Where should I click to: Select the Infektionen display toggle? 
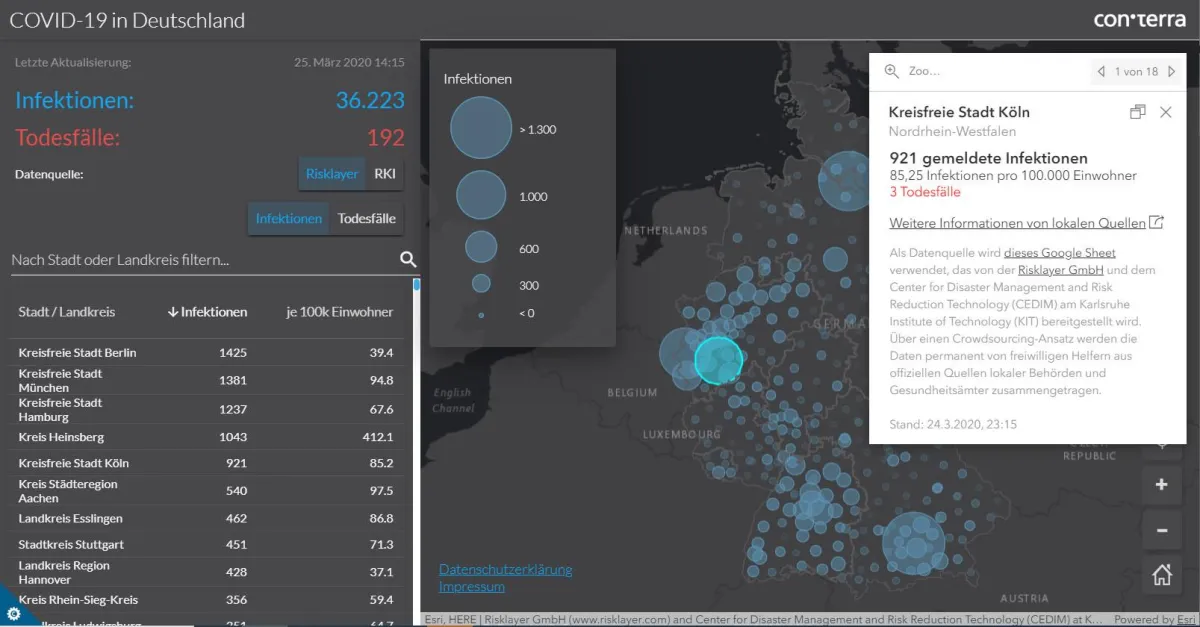click(289, 219)
